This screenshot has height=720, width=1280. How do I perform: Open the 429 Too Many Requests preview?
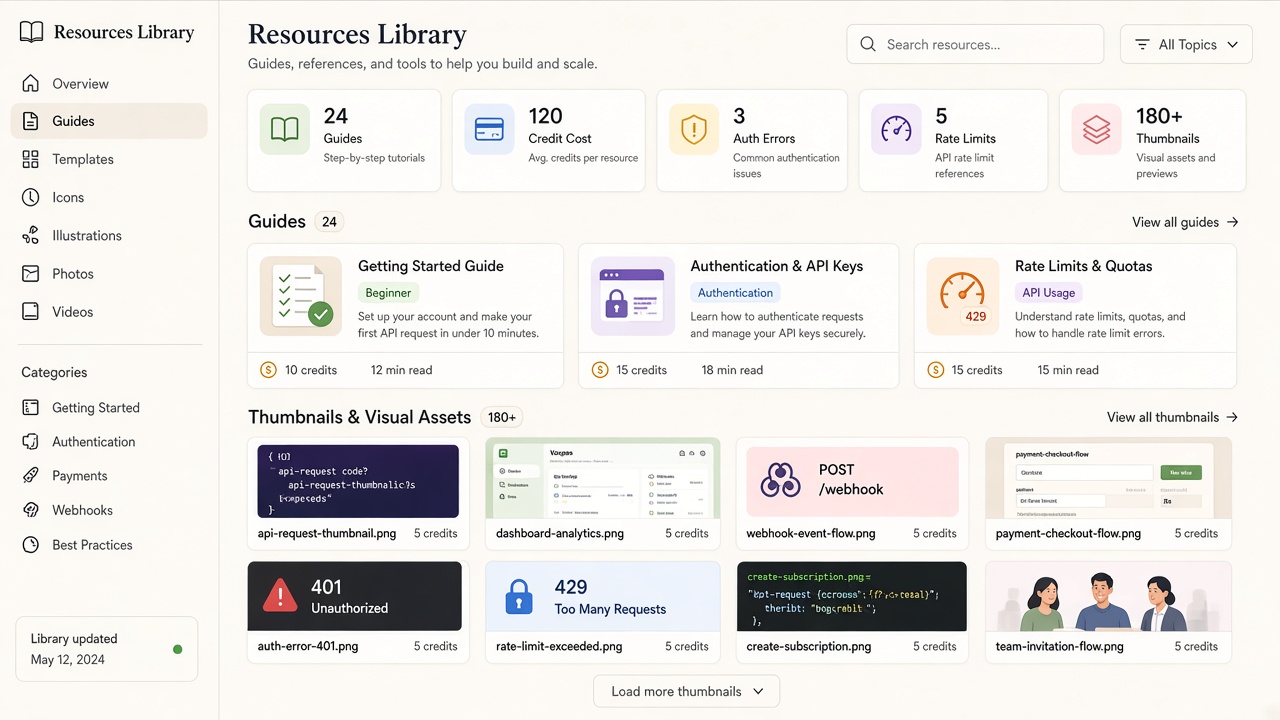coord(603,596)
